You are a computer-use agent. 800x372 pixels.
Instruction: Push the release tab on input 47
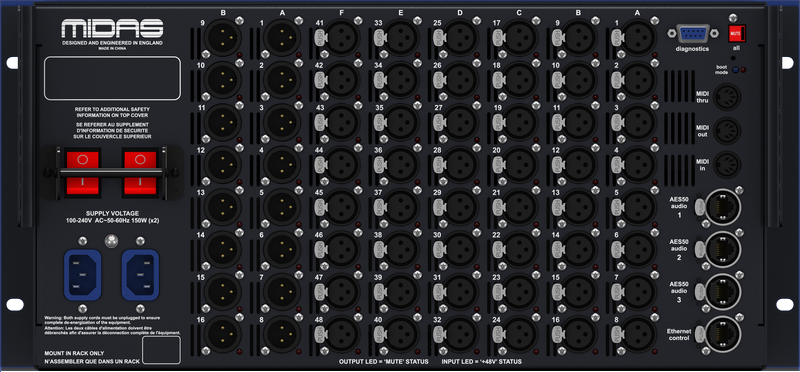coord(320,291)
